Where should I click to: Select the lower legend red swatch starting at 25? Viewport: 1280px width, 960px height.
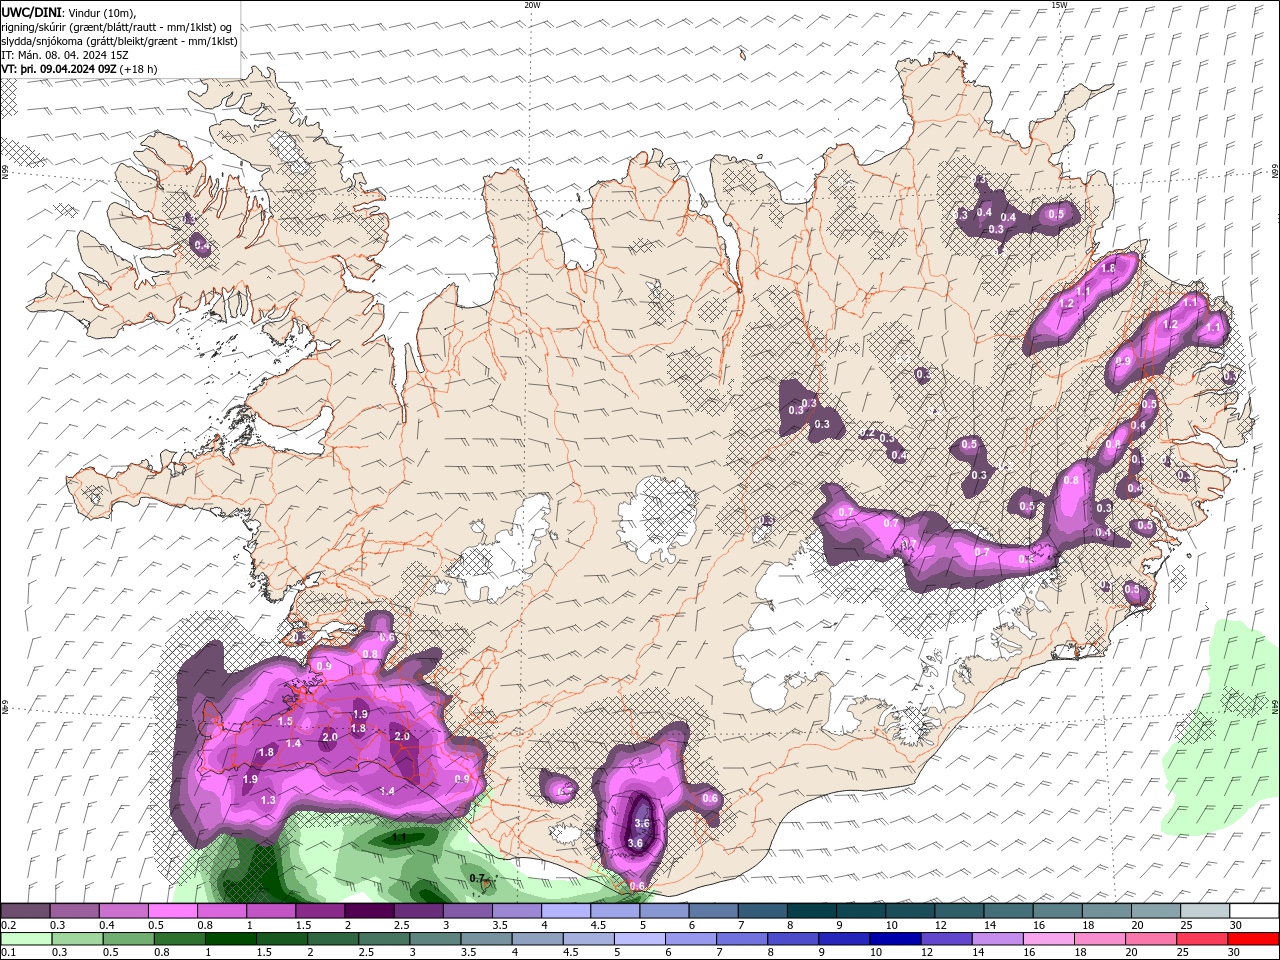coord(1203,939)
